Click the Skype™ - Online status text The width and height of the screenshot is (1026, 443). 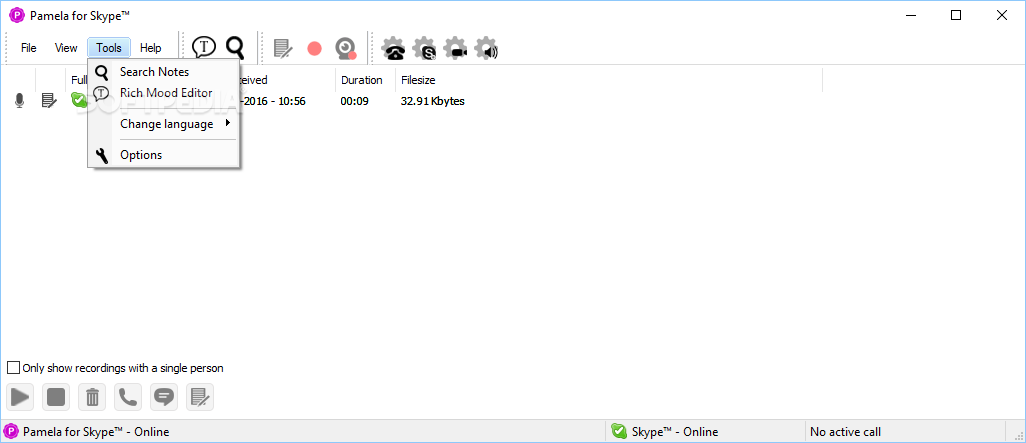[675, 432]
